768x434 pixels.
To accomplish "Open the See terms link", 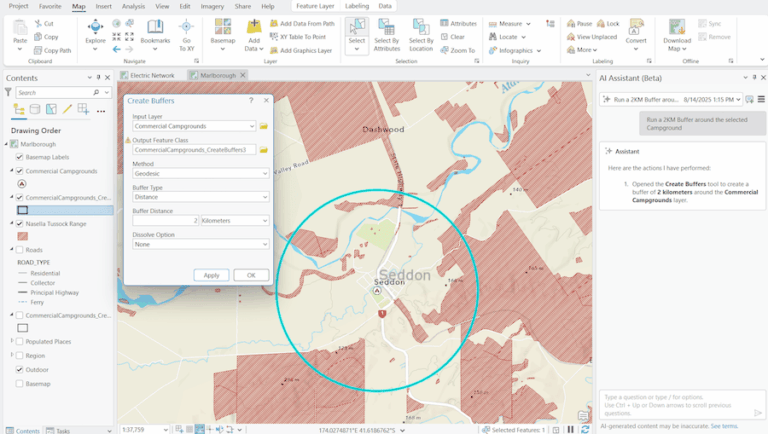I will [724, 426].
